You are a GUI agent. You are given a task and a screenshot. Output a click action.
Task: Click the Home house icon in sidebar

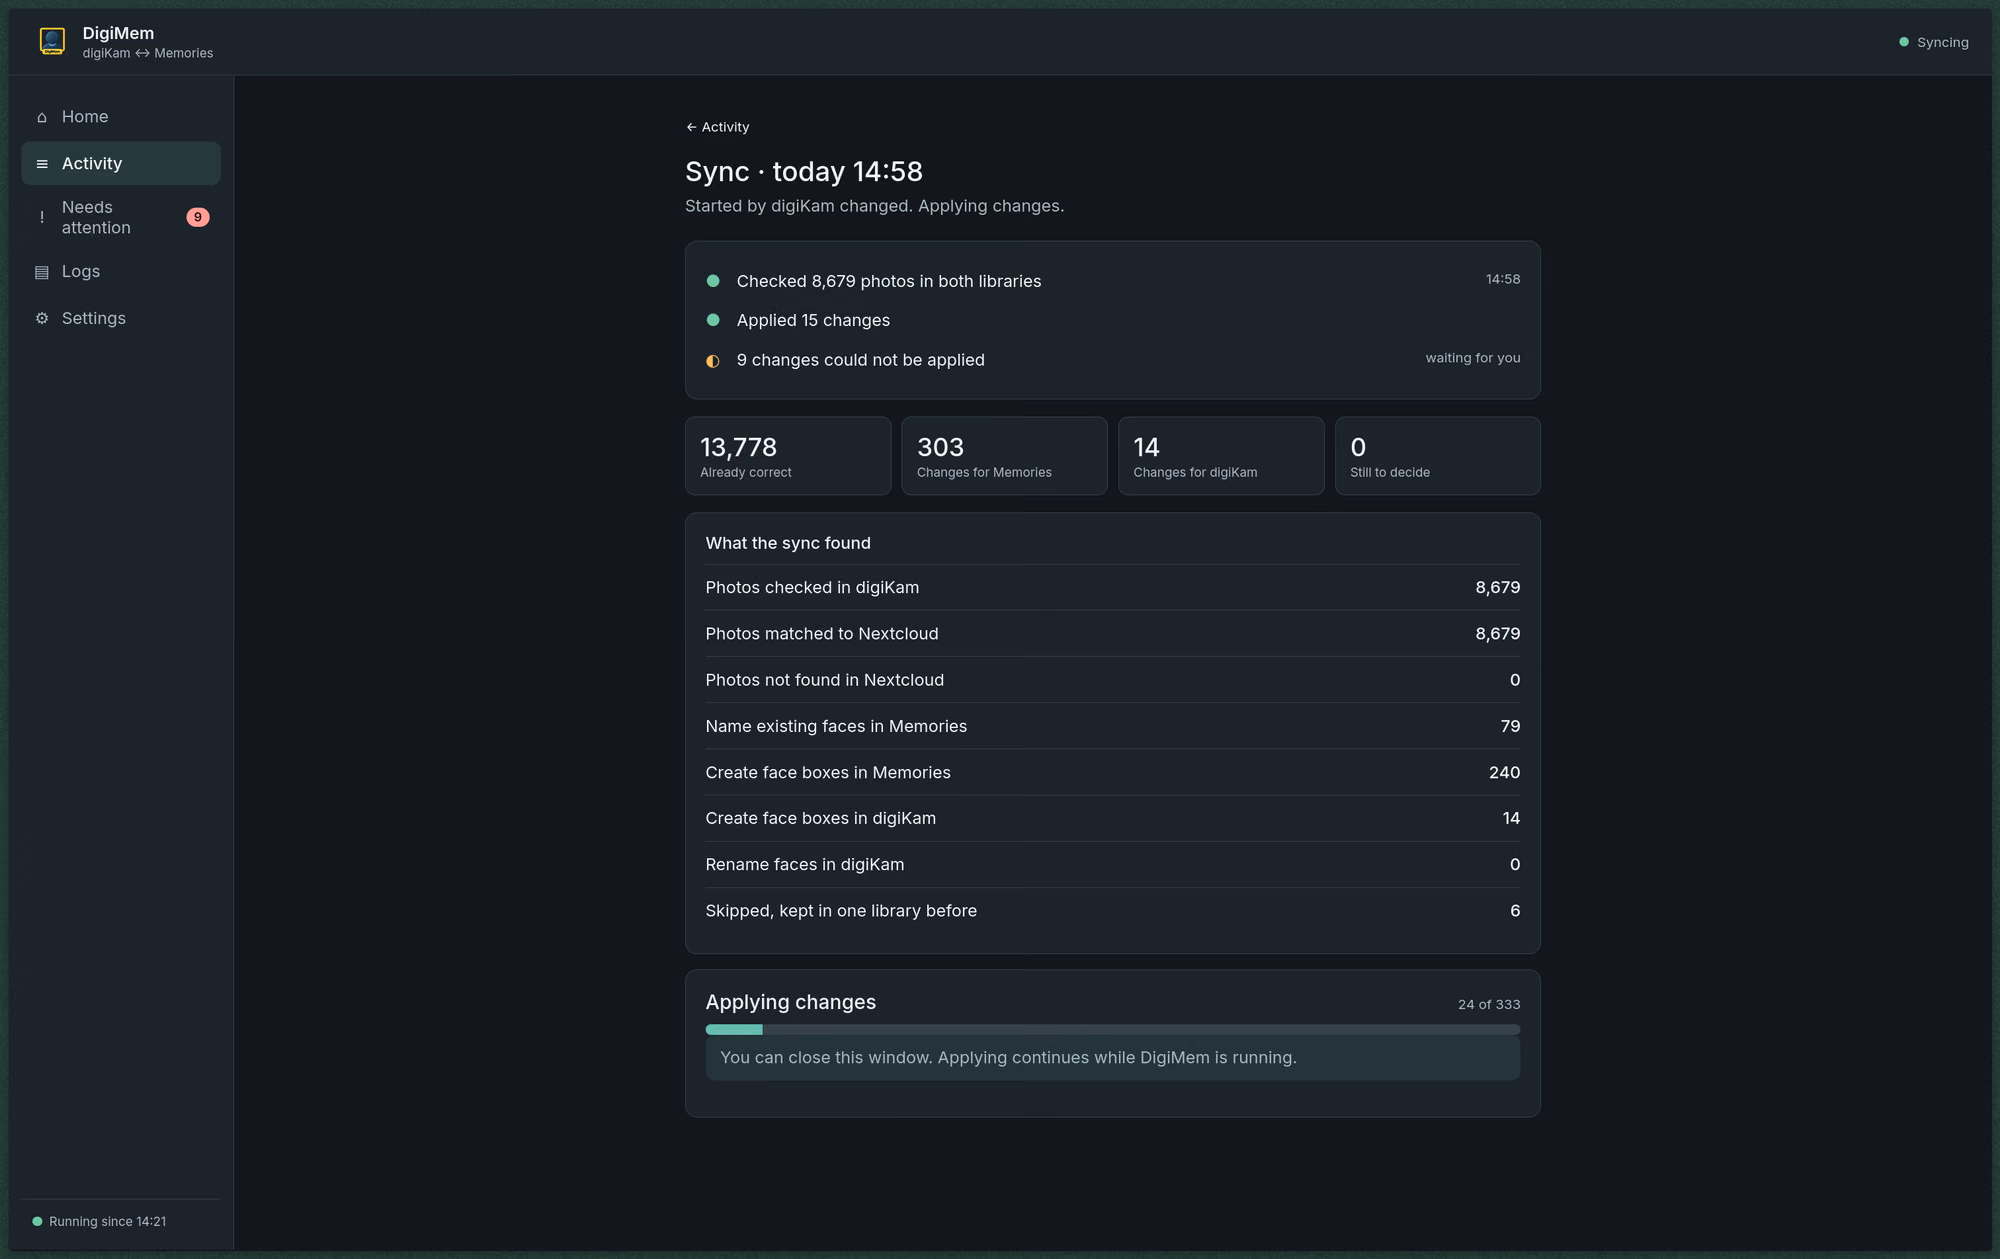42,117
